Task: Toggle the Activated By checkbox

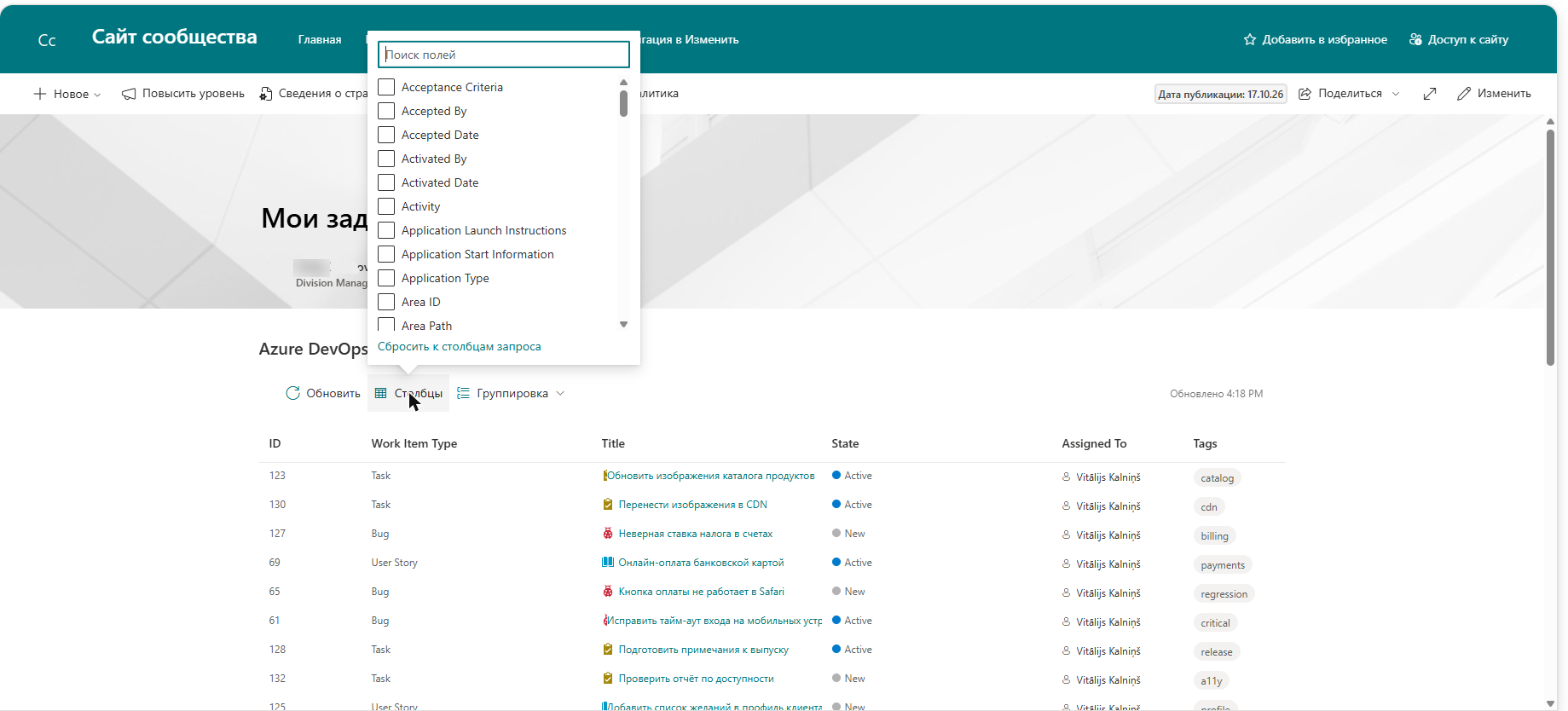Action: coord(386,159)
